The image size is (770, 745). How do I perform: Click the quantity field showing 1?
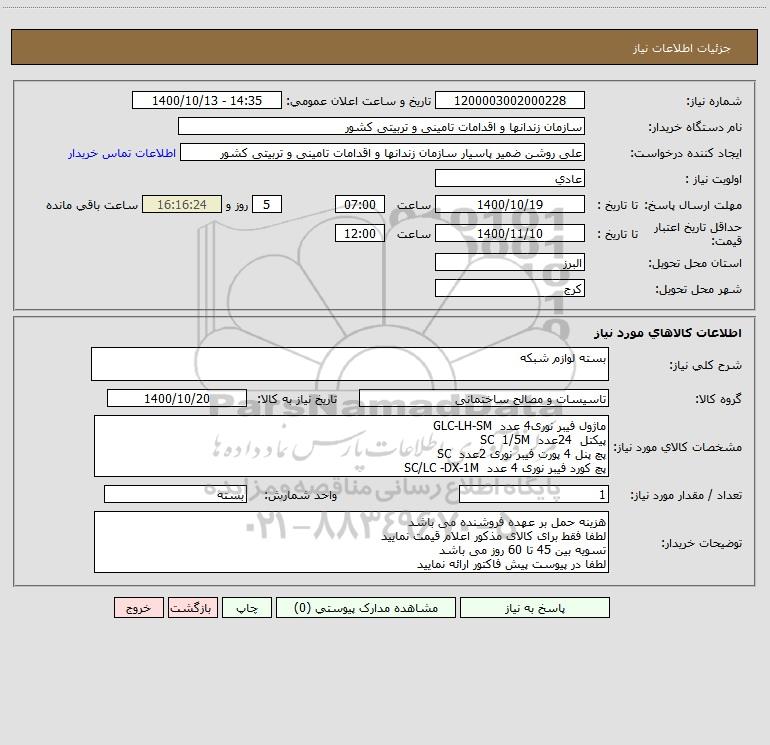[534, 495]
